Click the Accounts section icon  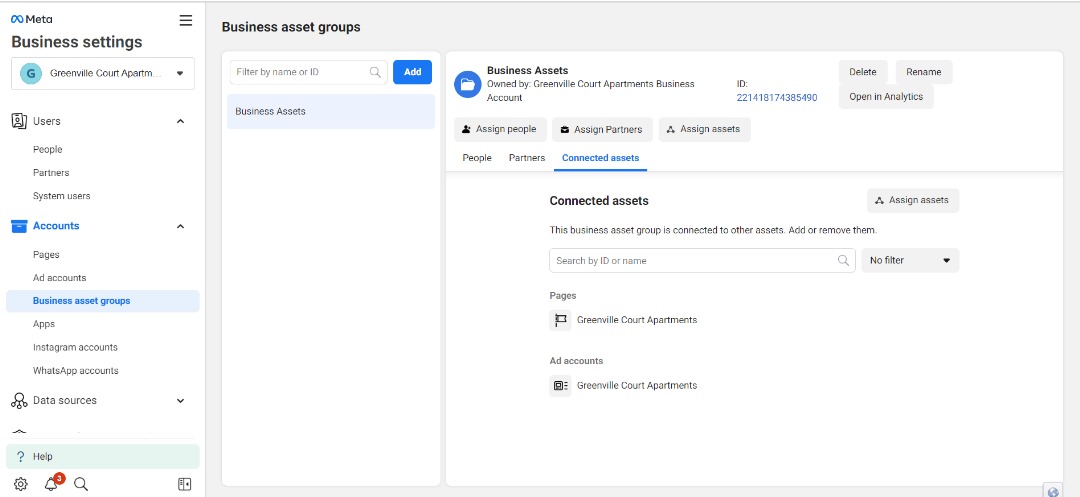19,226
